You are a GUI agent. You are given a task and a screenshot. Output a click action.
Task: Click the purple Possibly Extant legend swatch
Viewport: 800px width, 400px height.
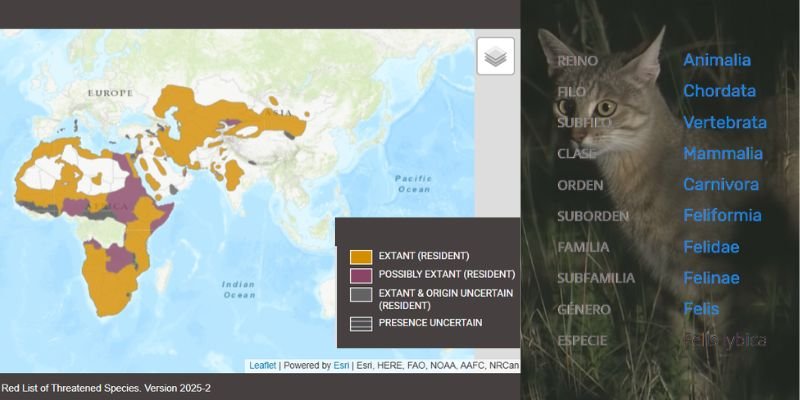click(361, 274)
